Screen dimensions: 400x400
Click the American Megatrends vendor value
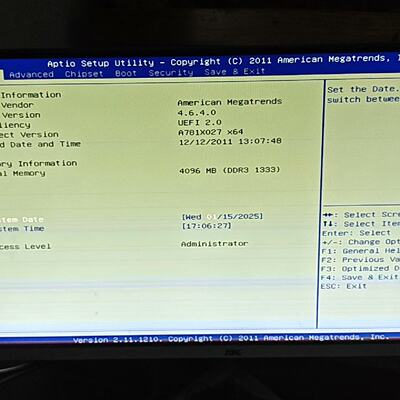tap(230, 102)
